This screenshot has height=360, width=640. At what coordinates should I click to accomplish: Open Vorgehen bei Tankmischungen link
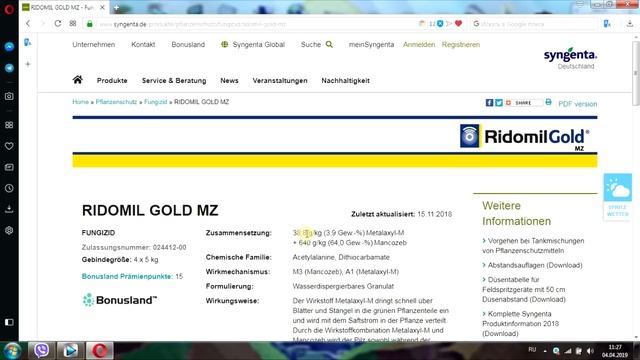click(x=533, y=246)
